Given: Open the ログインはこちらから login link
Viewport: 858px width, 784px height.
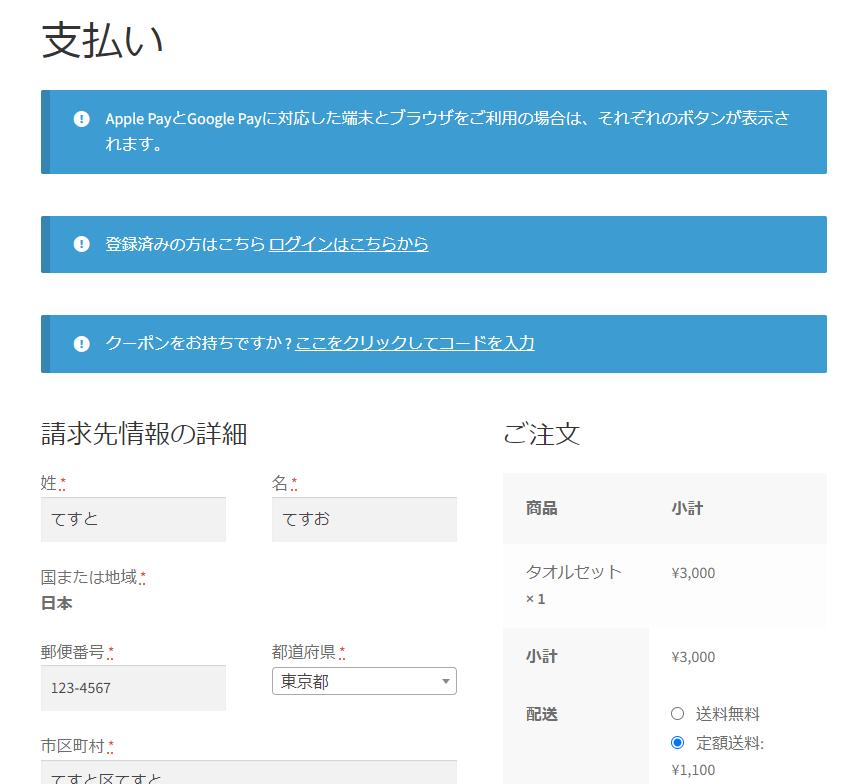Looking at the screenshot, I should [x=348, y=244].
